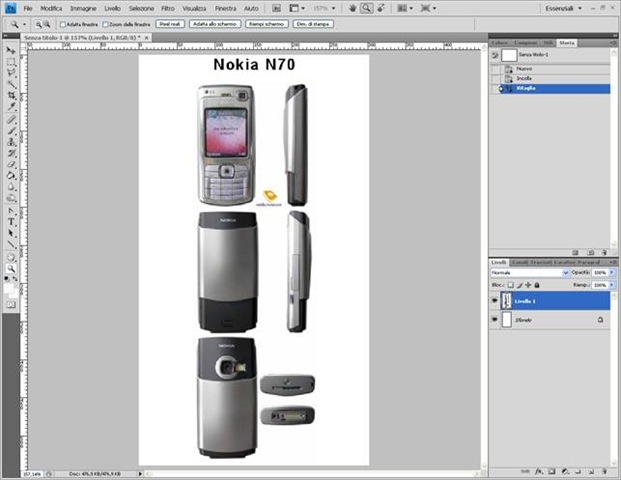The width and height of the screenshot is (621, 480).
Task: Open the Filtro menu
Action: click(167, 8)
